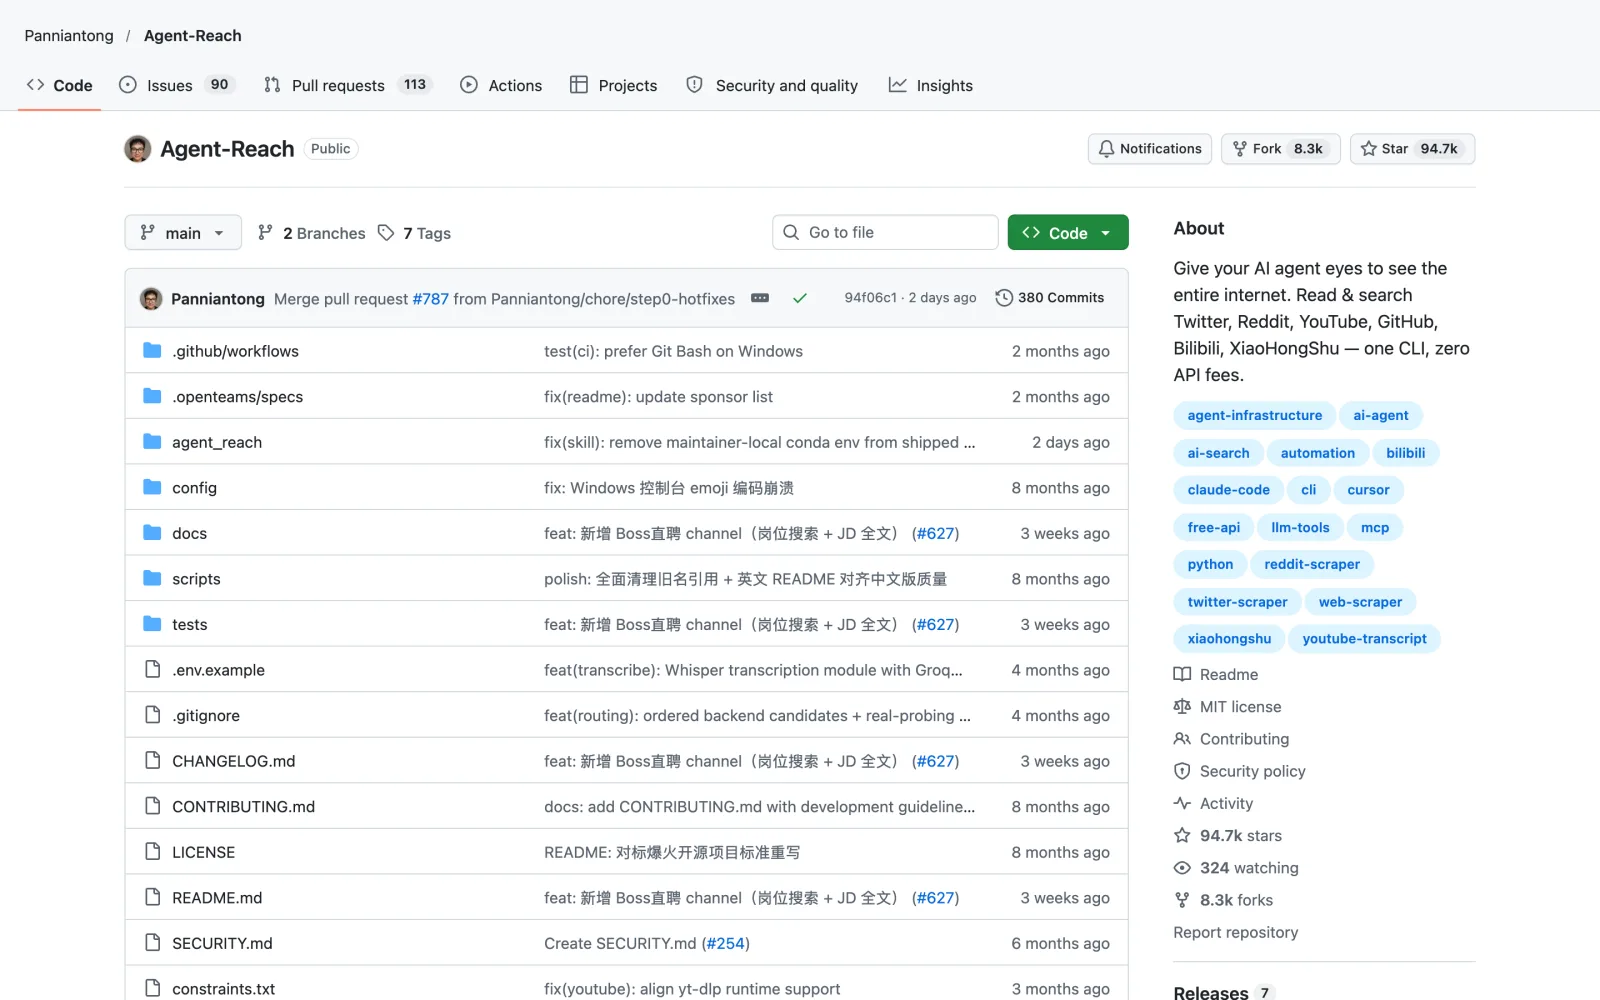
Task: Select the youtube-transcript topic tag
Action: click(1364, 639)
